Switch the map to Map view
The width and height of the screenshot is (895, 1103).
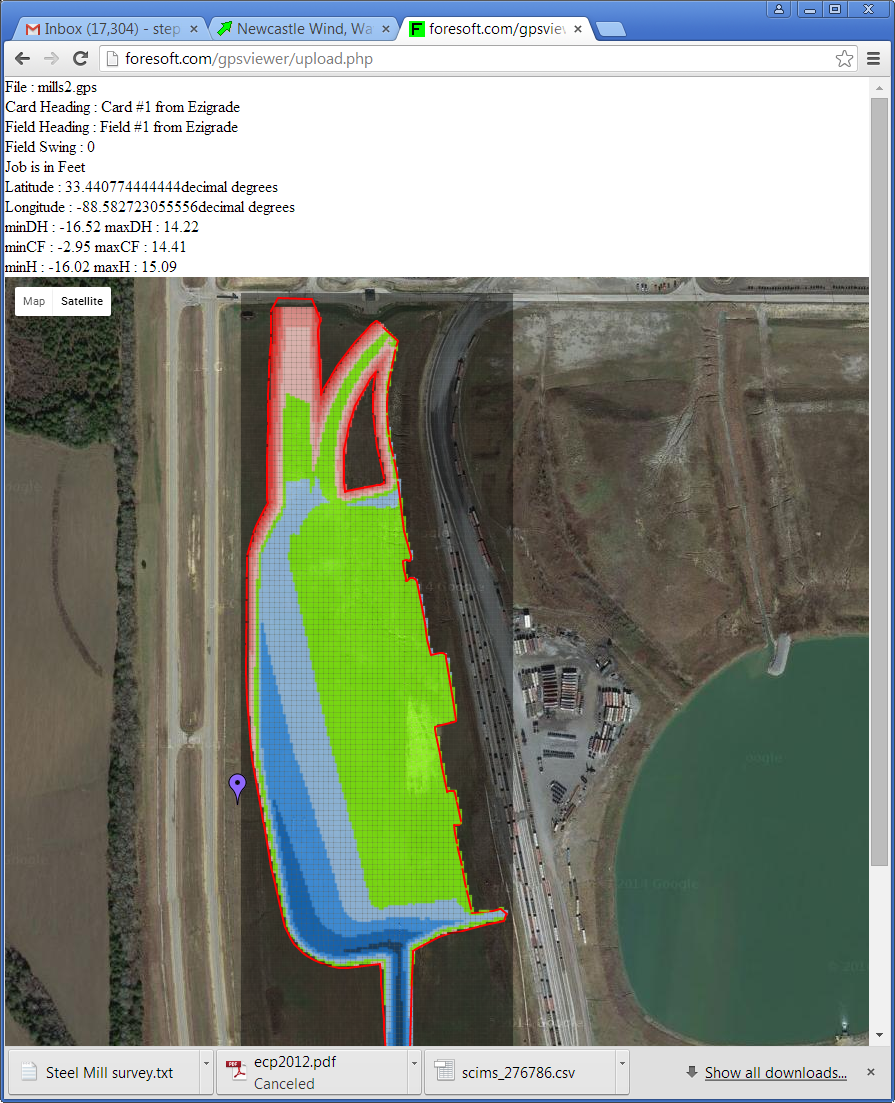tap(34, 301)
